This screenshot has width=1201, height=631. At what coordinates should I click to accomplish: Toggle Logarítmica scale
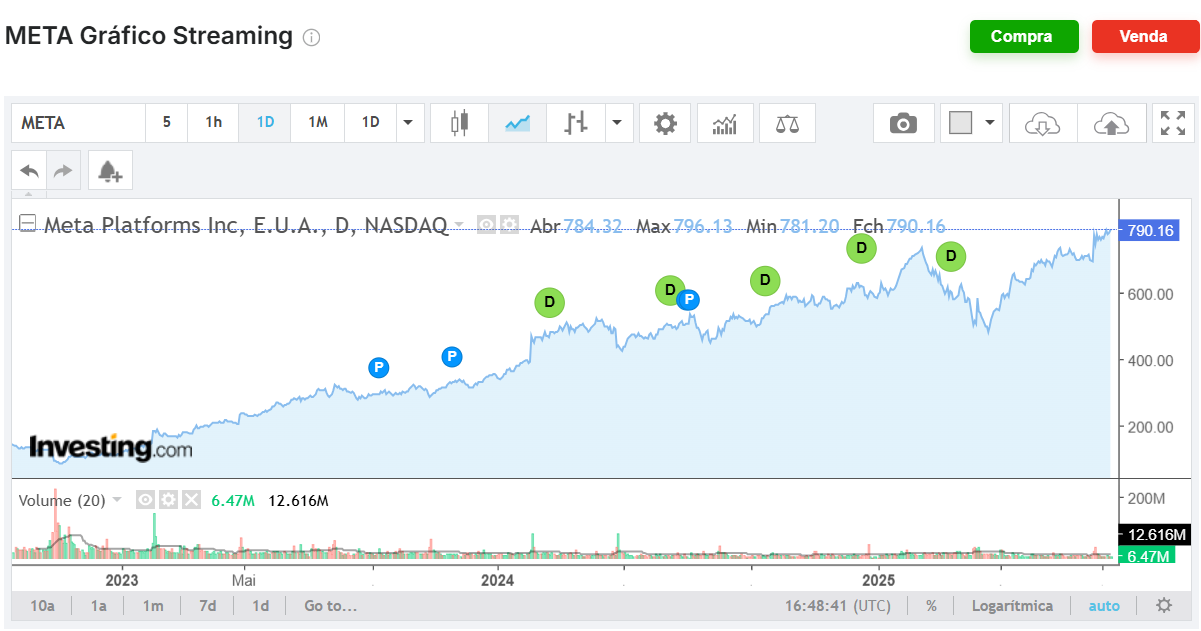(1012, 606)
